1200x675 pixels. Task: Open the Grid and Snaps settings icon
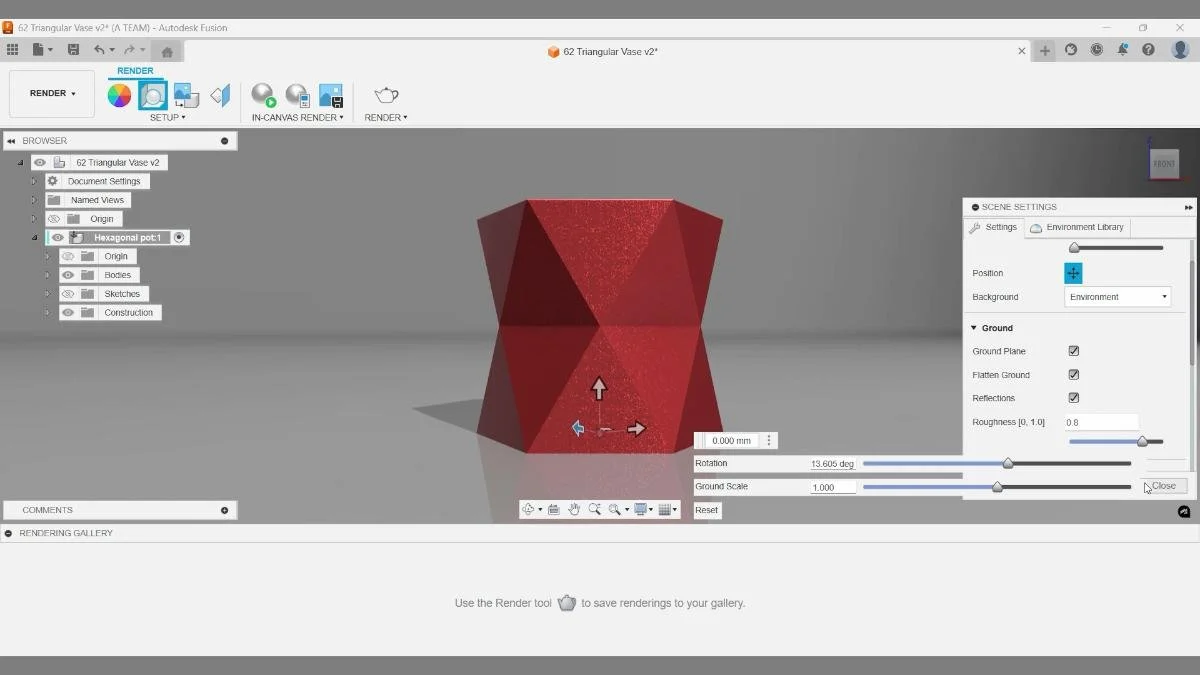[x=665, y=509]
